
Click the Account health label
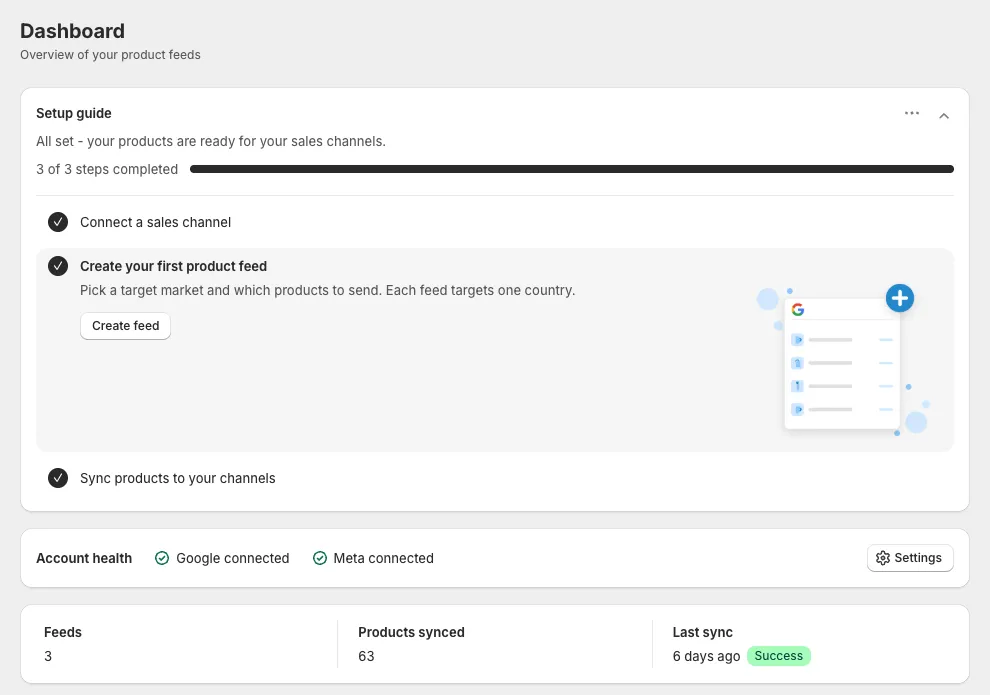(x=84, y=558)
